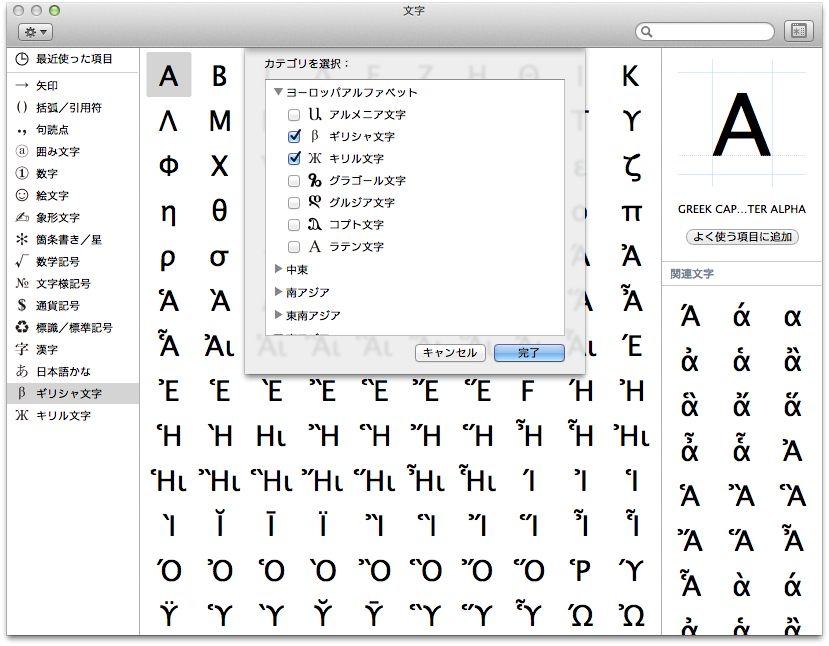
Task: Click よく使う項目に追加 button
Action: click(741, 237)
